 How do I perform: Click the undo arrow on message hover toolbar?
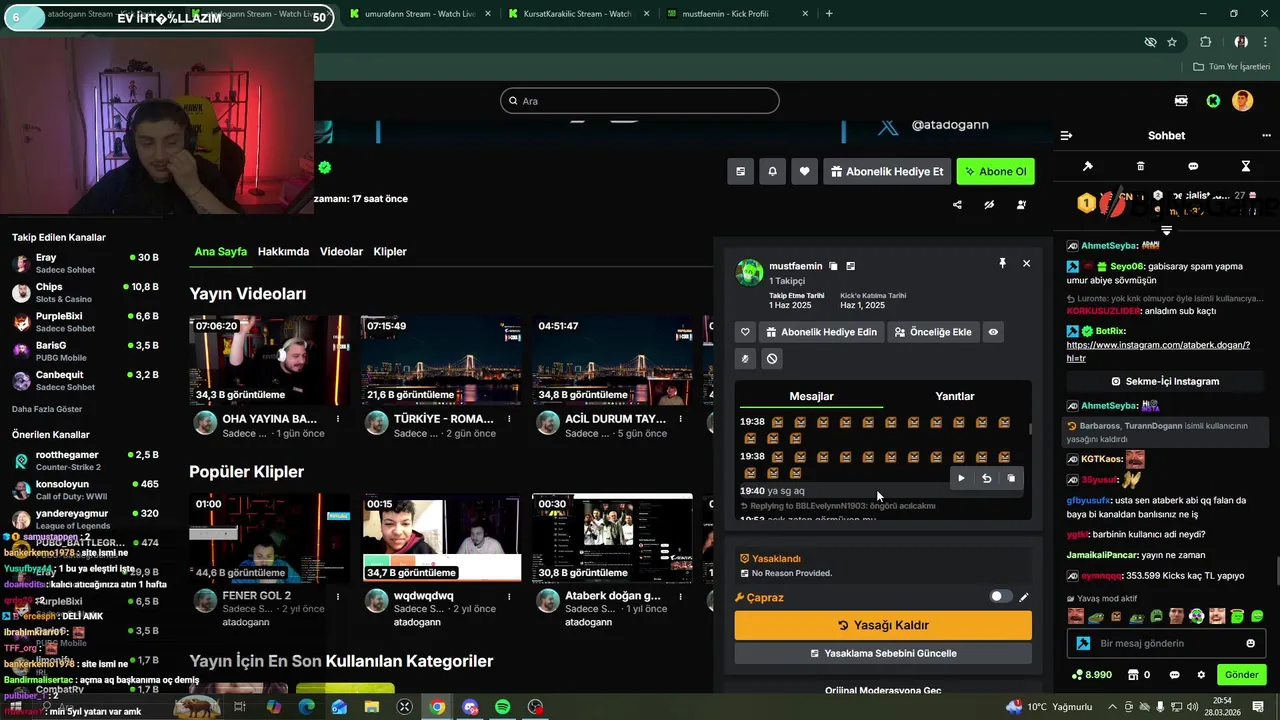(x=986, y=478)
